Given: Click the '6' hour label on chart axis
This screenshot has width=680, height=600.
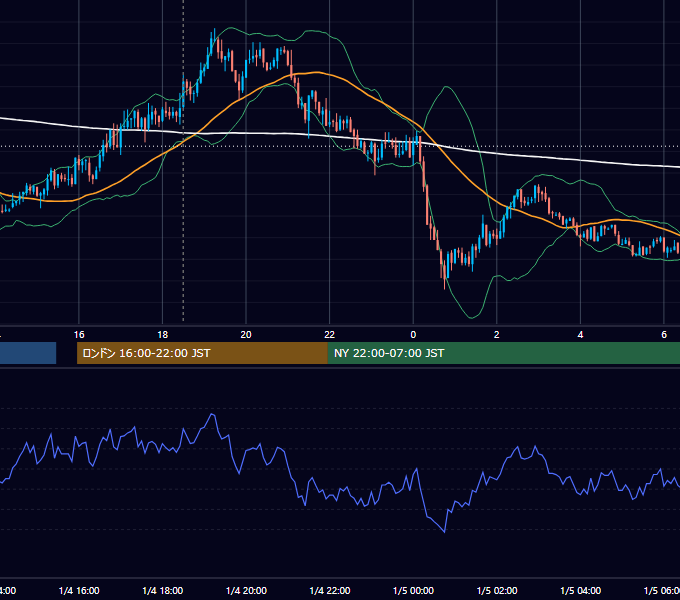Looking at the screenshot, I should (664, 335).
